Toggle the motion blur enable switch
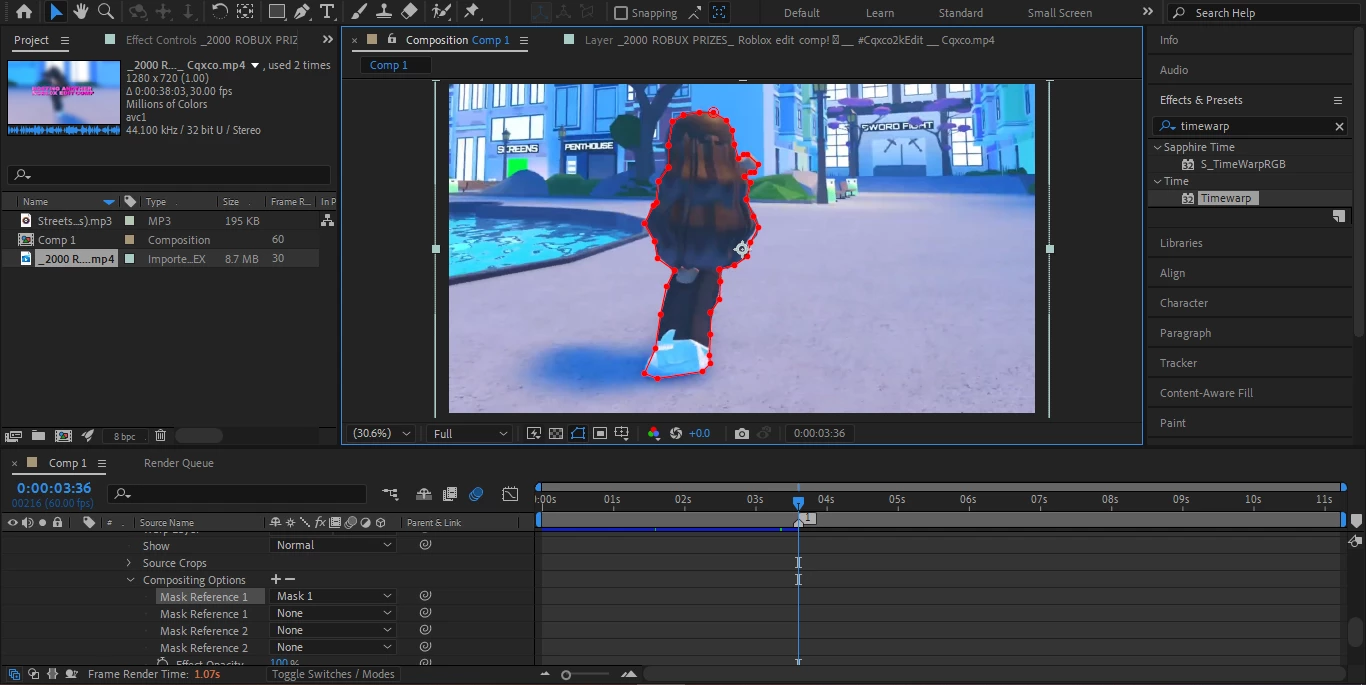Screen dimensions: 1366x685 (476, 494)
